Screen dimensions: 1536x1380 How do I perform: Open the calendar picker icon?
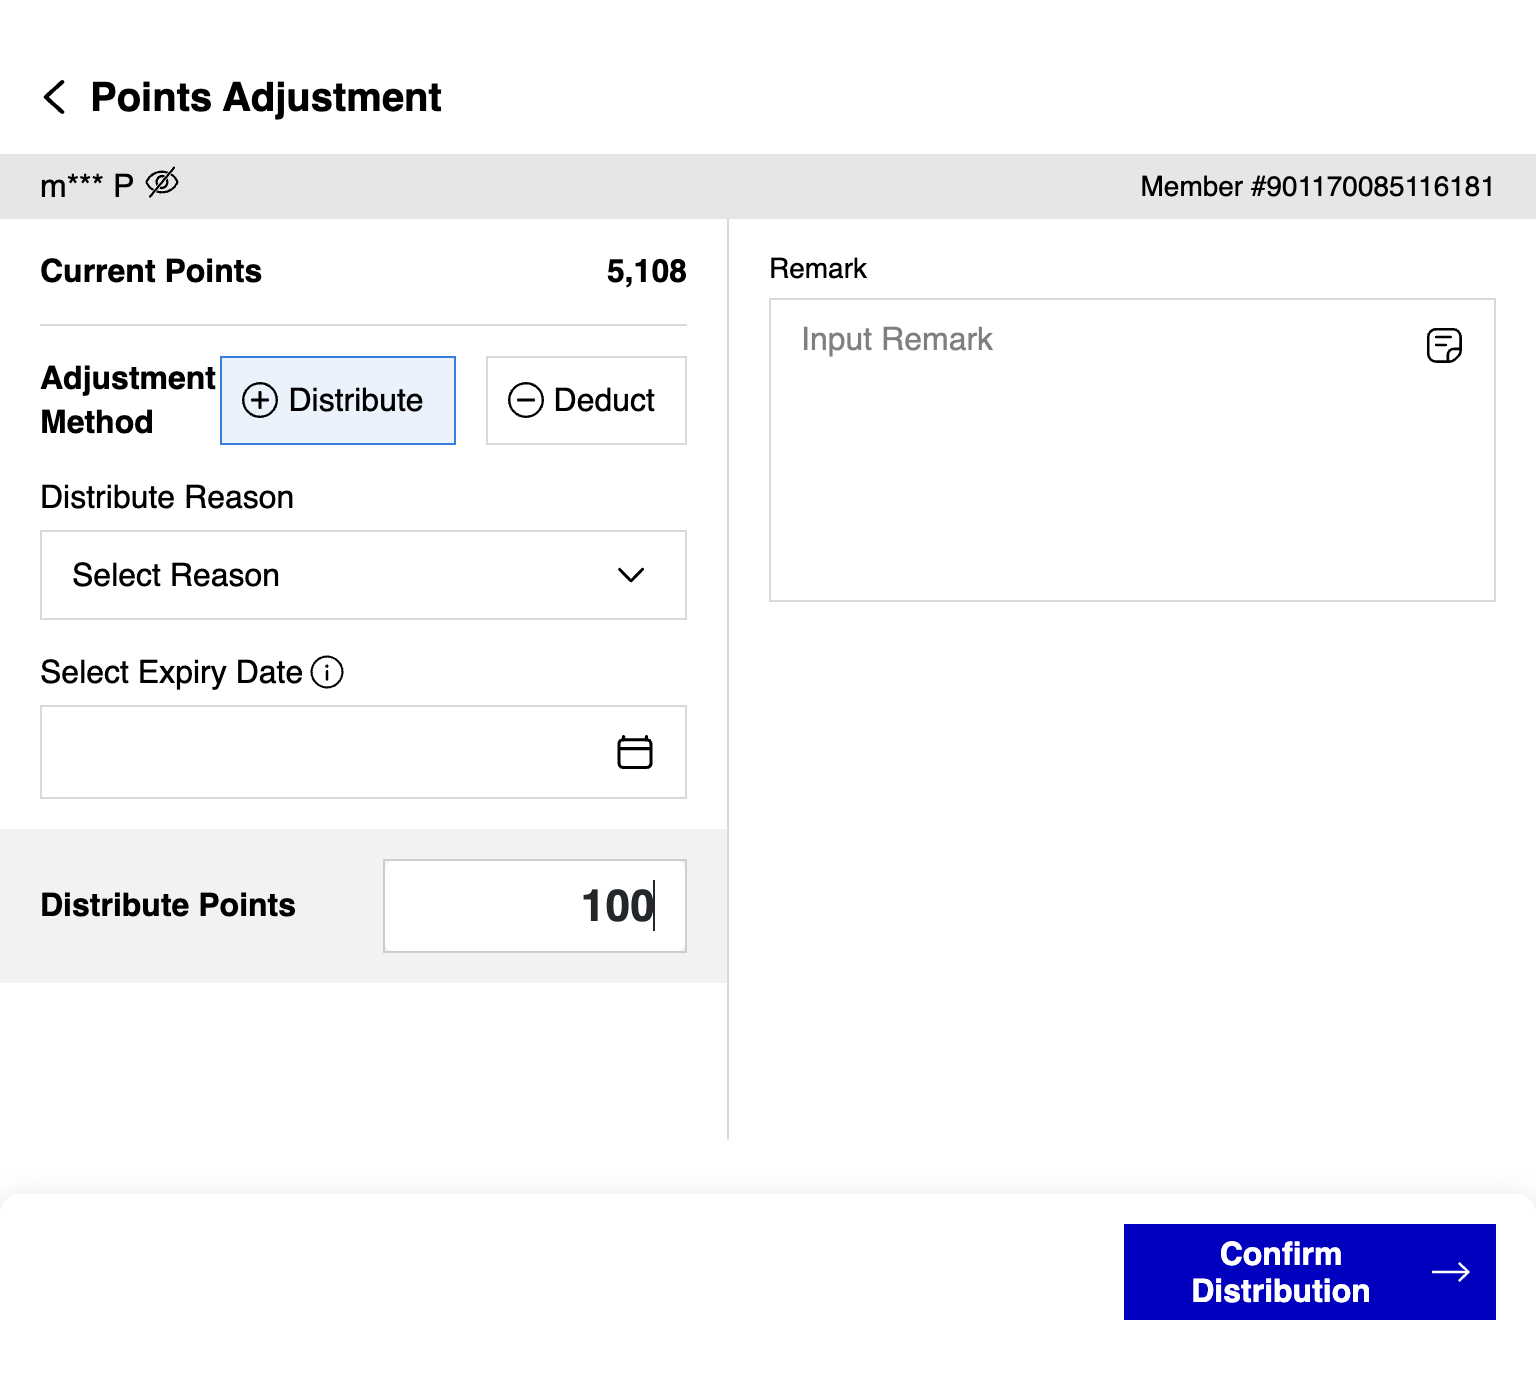(x=635, y=752)
